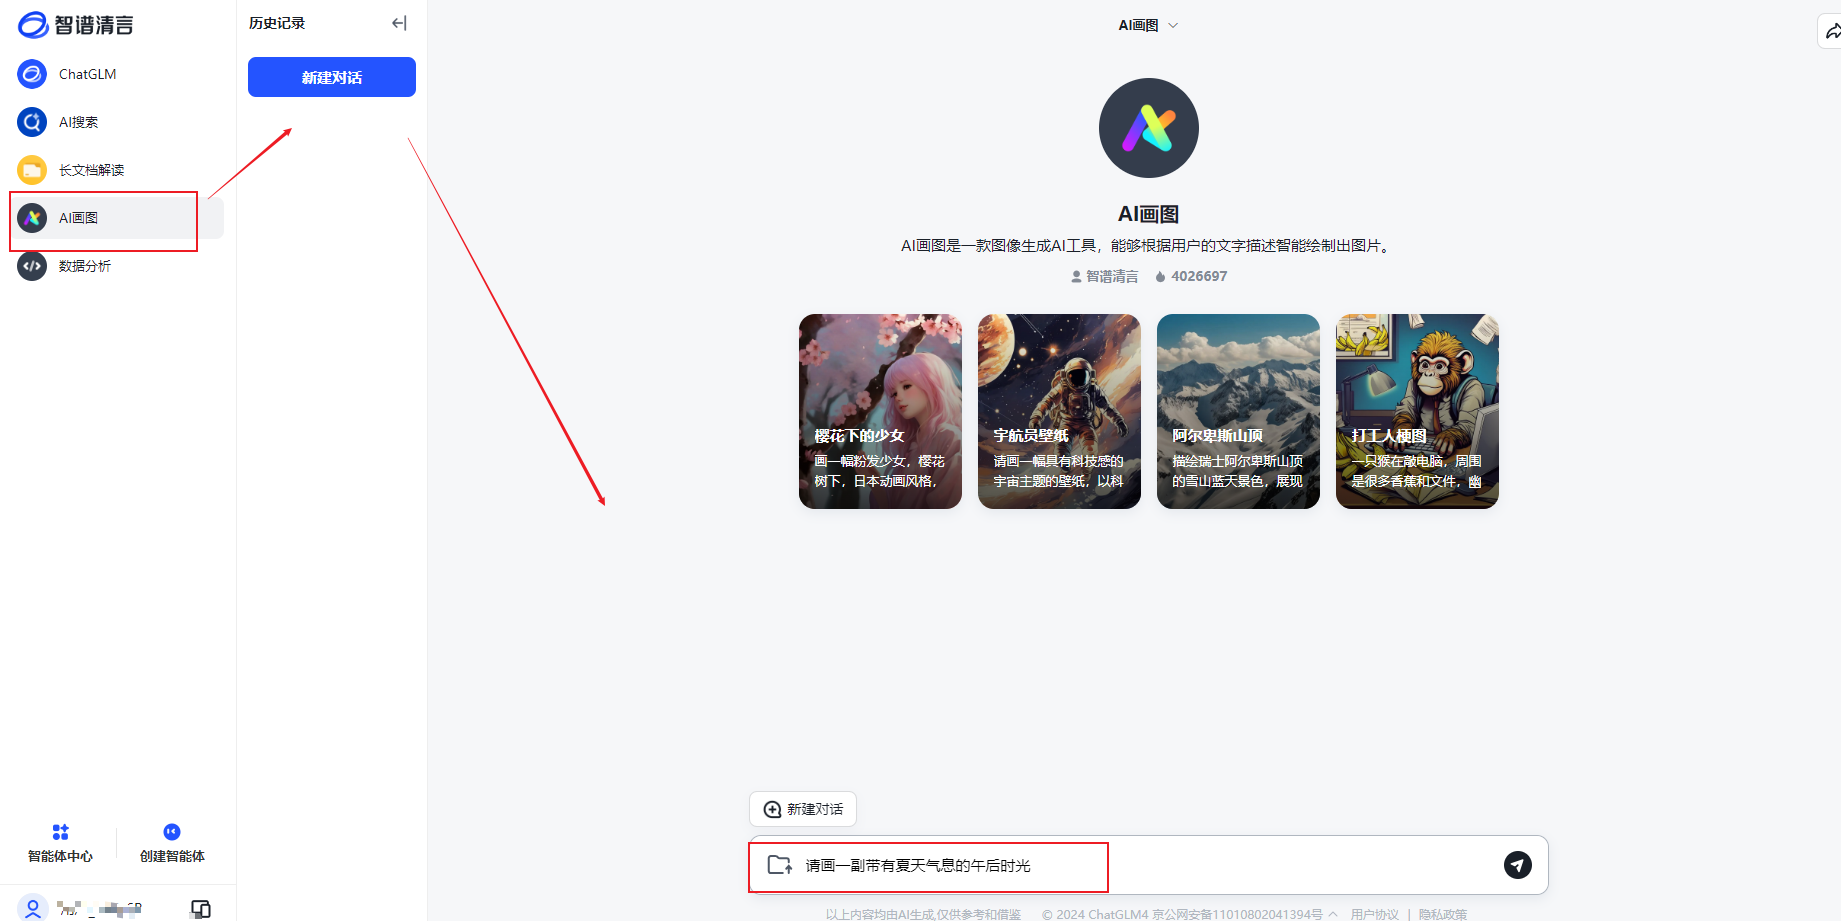Select the AI搜索 icon in sidebar
The height and width of the screenshot is (921, 1841).
pos(31,122)
